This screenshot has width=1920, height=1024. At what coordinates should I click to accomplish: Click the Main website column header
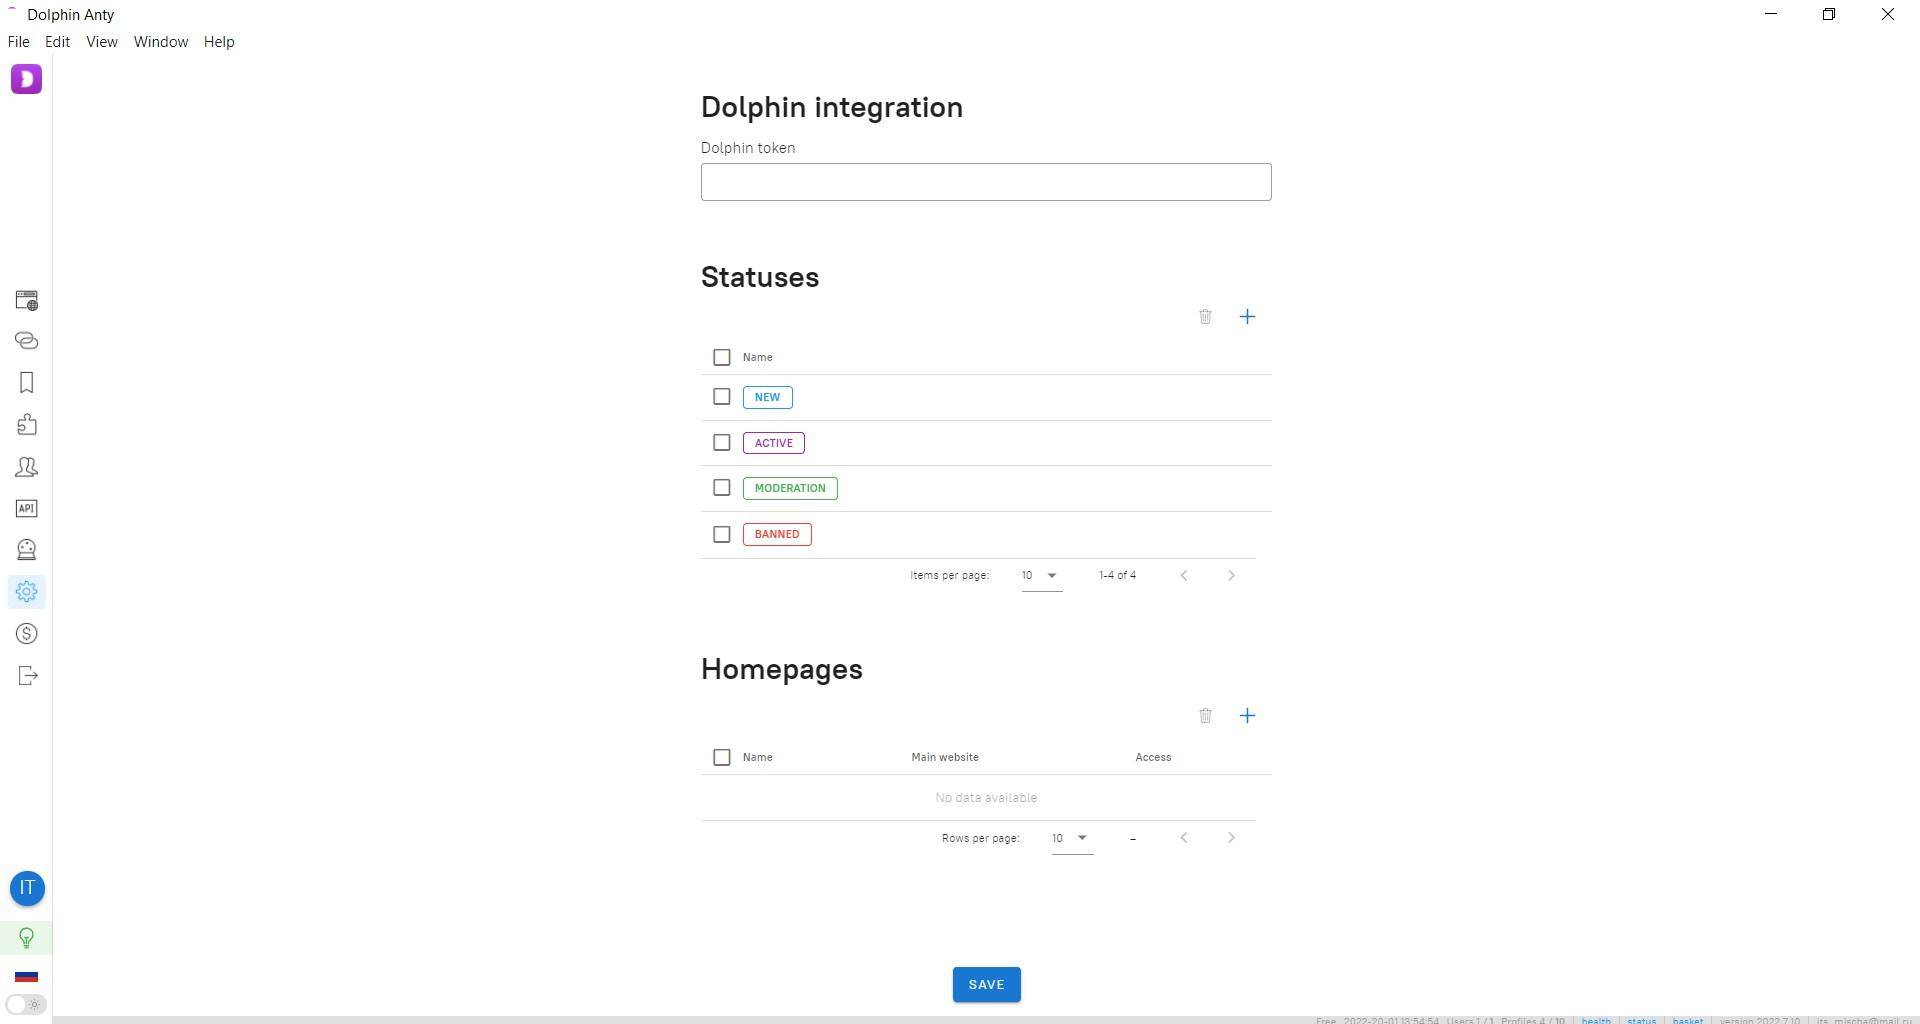(x=945, y=757)
